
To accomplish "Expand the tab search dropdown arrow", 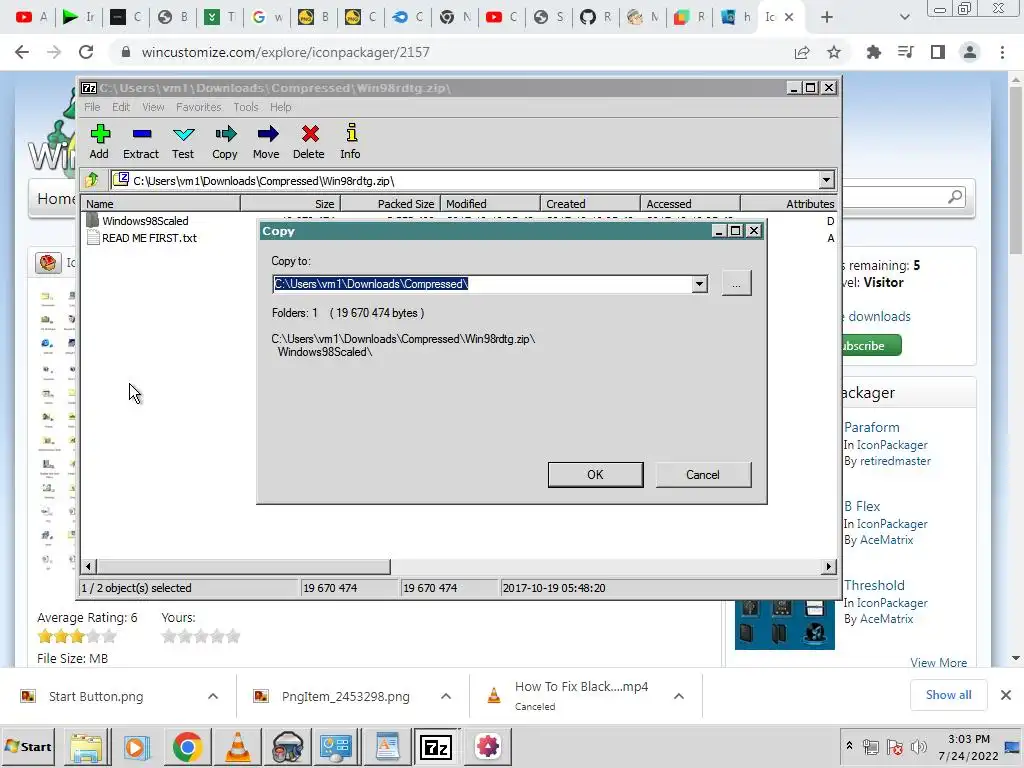I will click(x=904, y=17).
